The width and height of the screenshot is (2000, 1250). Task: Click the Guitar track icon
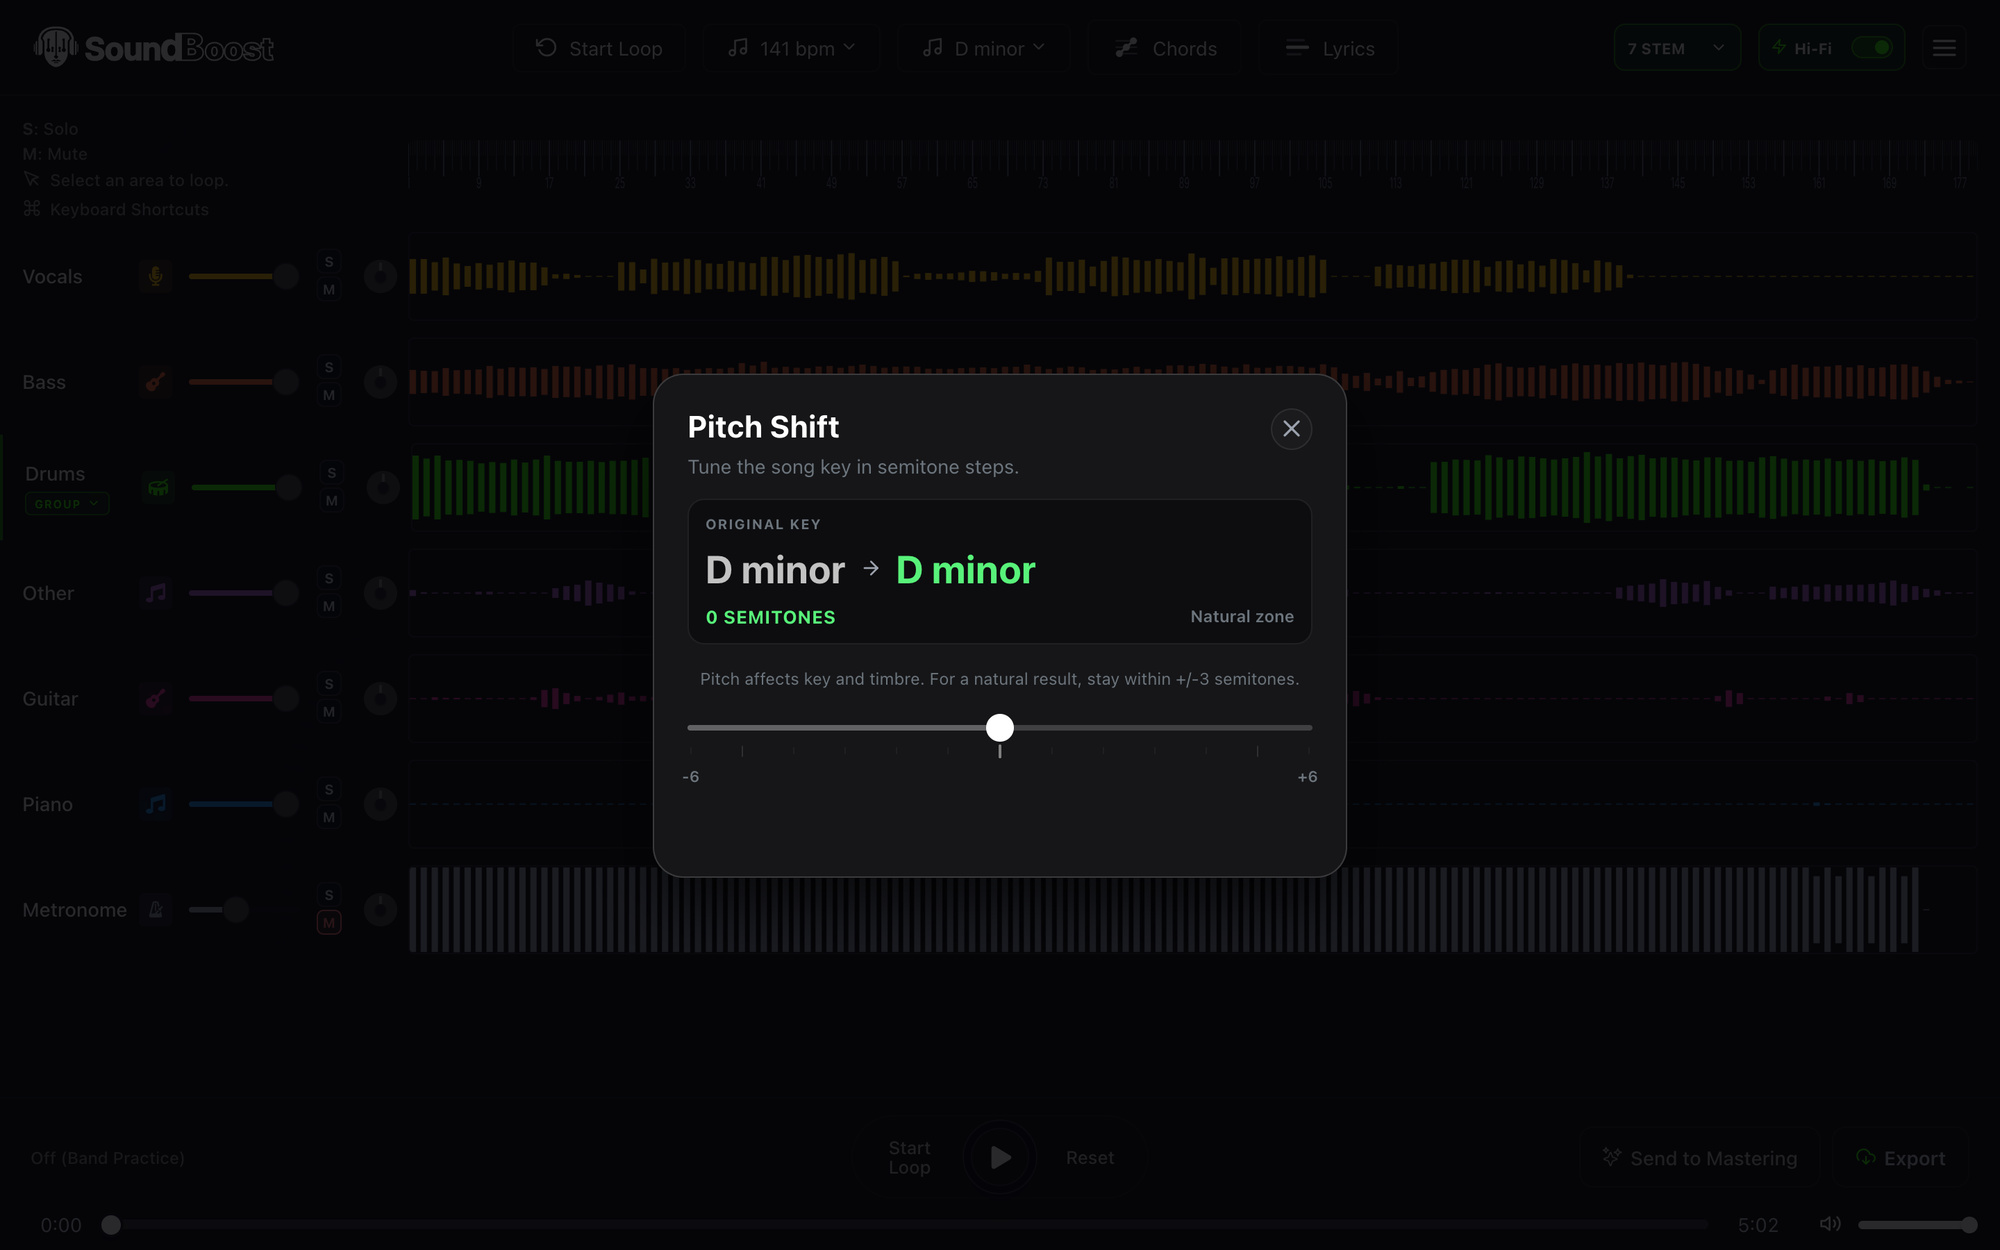tap(156, 698)
